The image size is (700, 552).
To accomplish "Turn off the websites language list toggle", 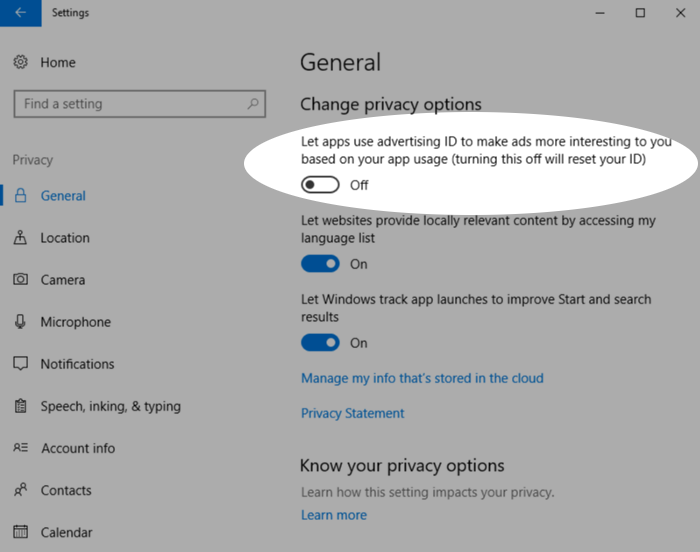I will pos(321,264).
